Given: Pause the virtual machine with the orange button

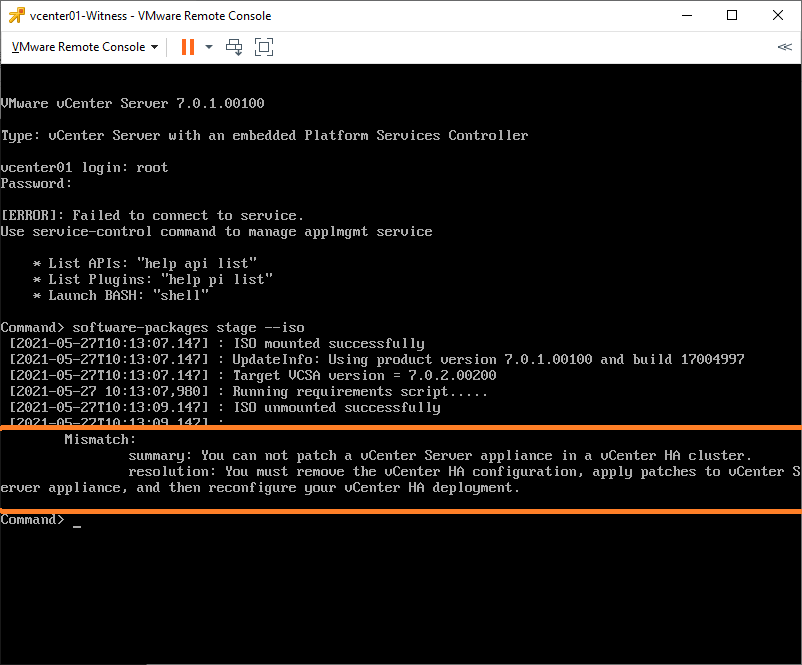Looking at the screenshot, I should (x=188, y=47).
